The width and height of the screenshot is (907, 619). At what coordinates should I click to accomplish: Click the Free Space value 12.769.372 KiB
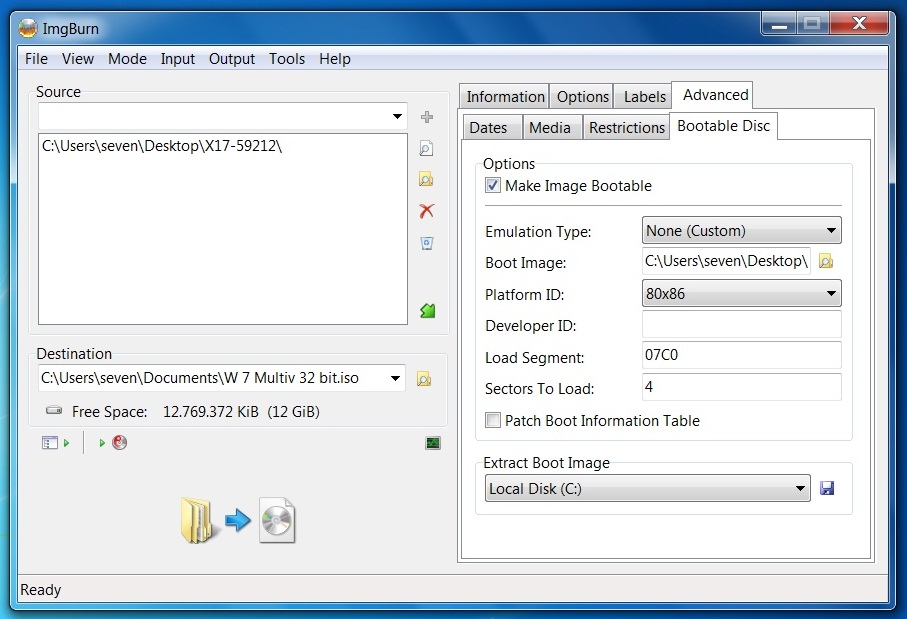tap(211, 412)
